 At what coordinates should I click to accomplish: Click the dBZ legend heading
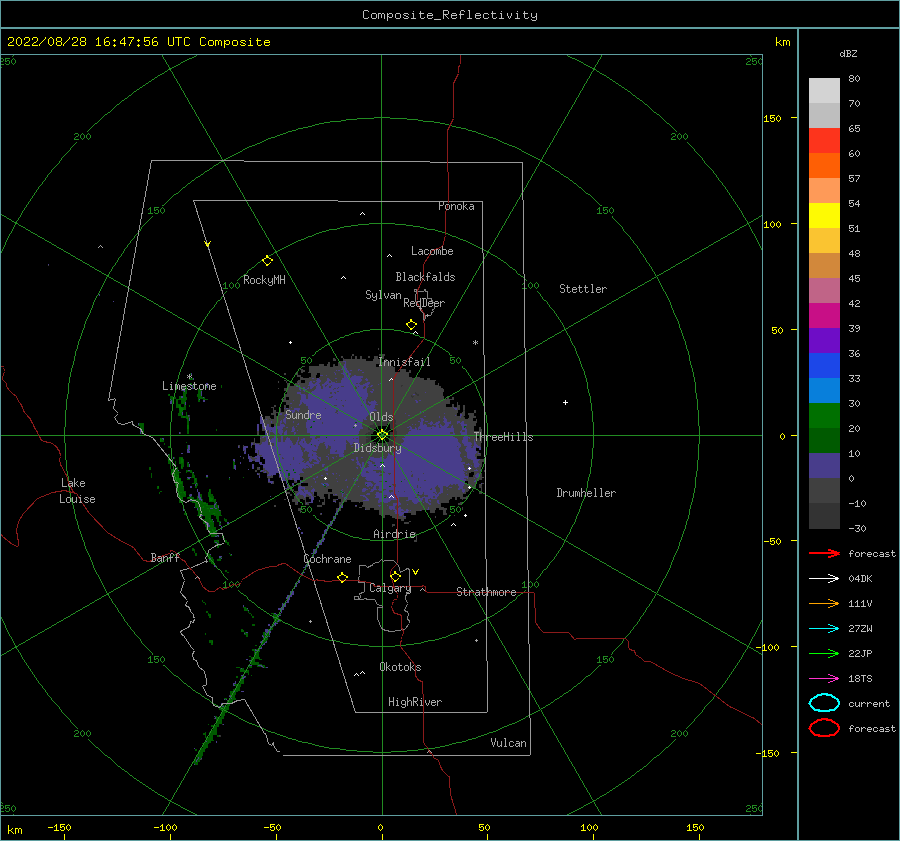click(848, 53)
